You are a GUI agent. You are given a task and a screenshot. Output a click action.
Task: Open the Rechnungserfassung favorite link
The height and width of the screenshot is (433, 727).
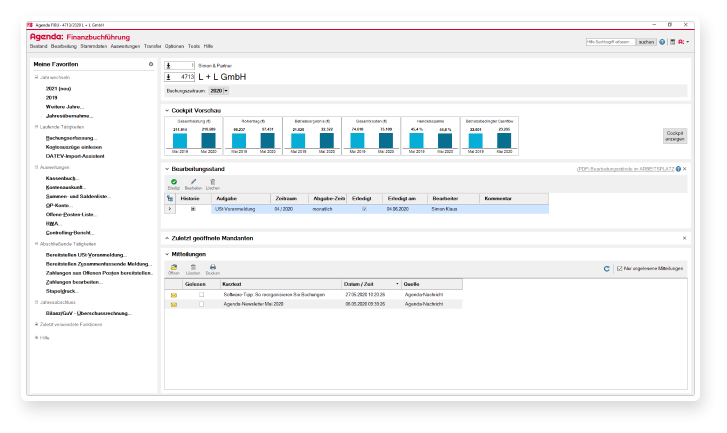(71, 137)
